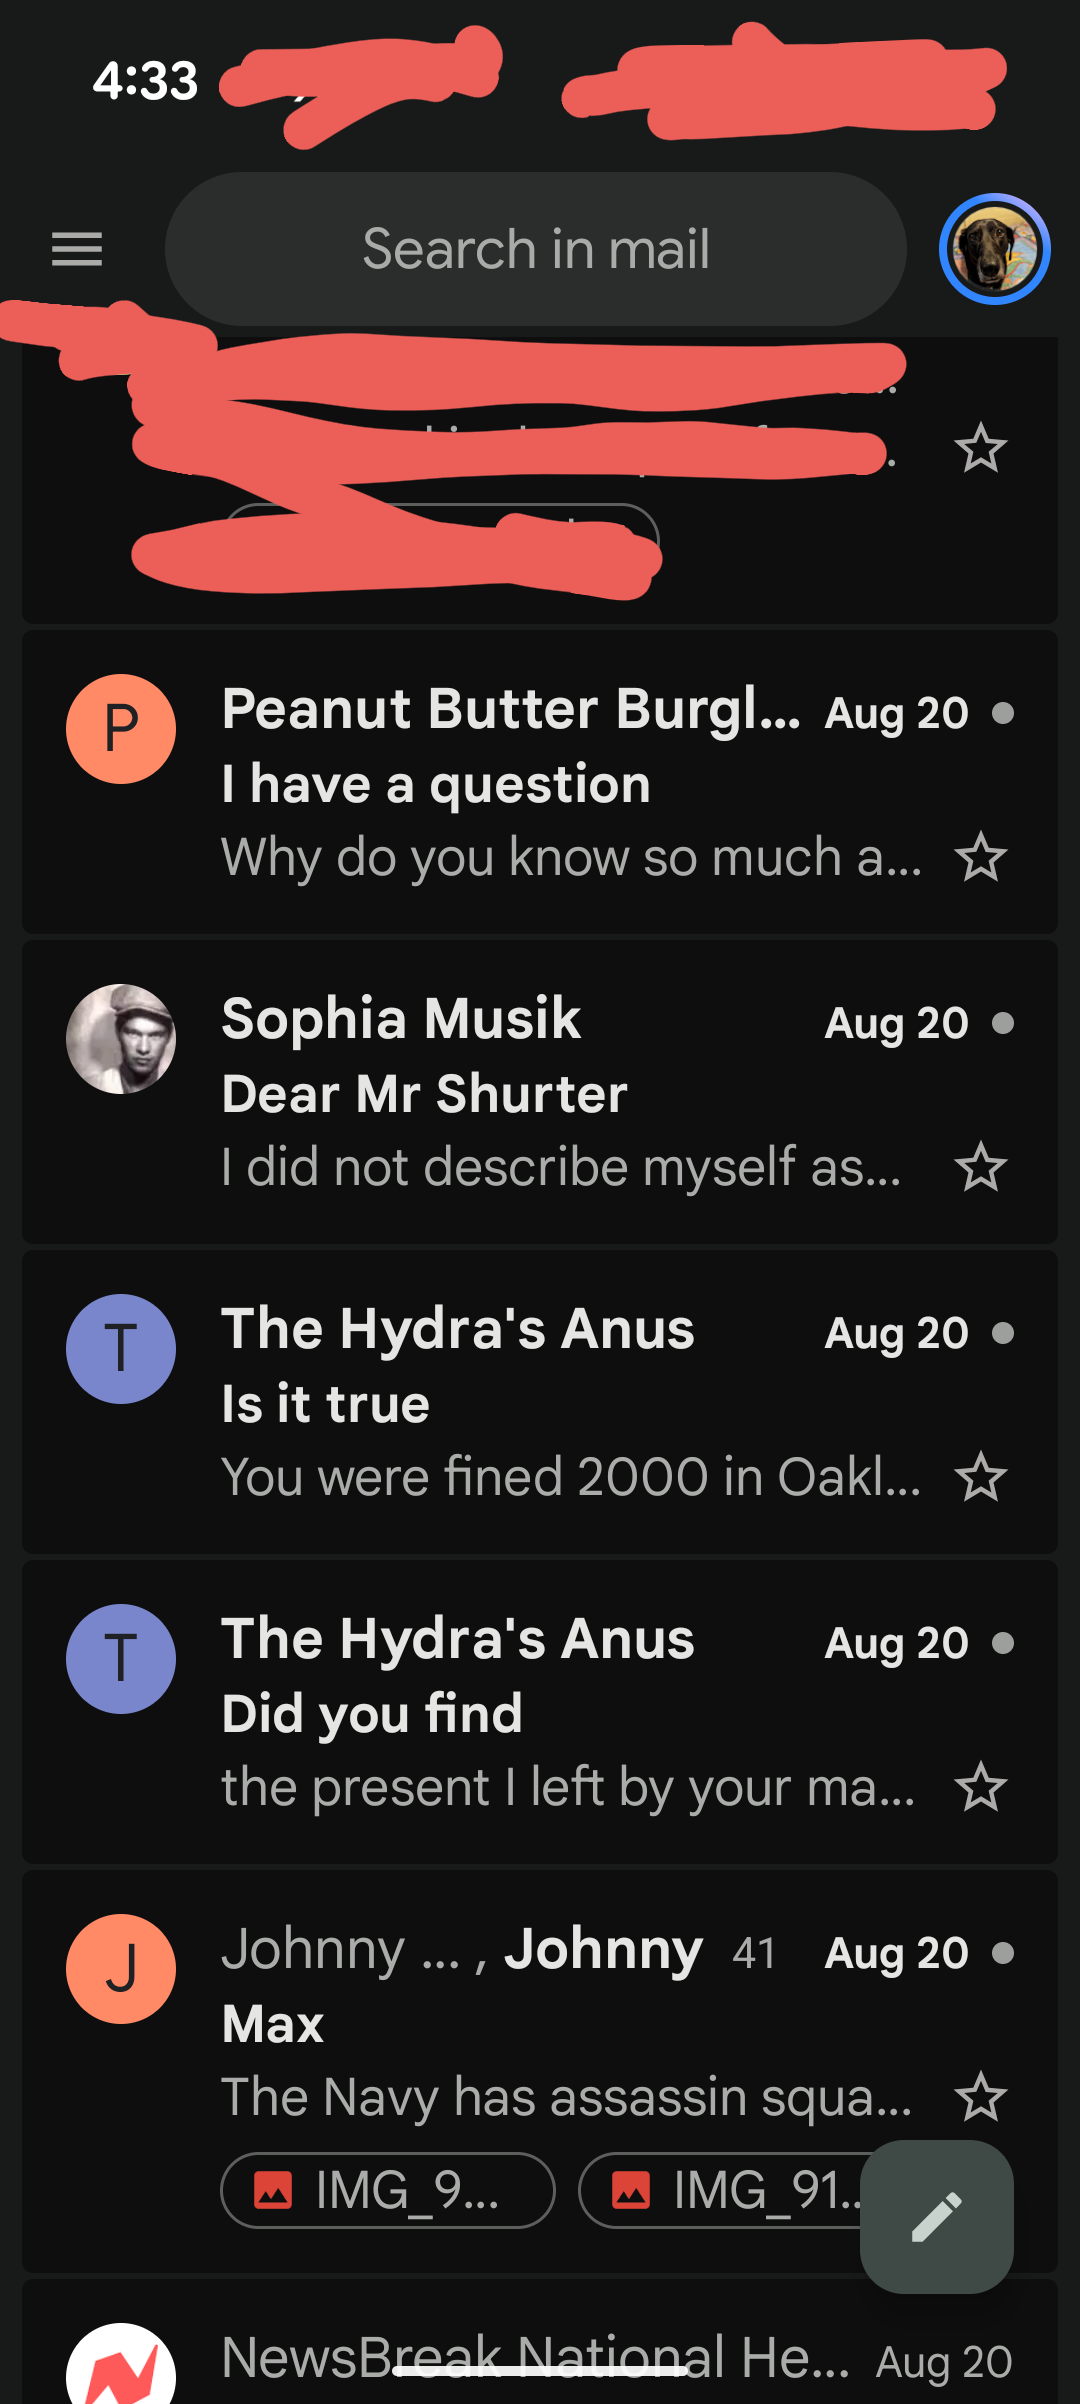1080x2404 pixels.
Task: Tap the compose pencil button
Action: coord(937,2216)
